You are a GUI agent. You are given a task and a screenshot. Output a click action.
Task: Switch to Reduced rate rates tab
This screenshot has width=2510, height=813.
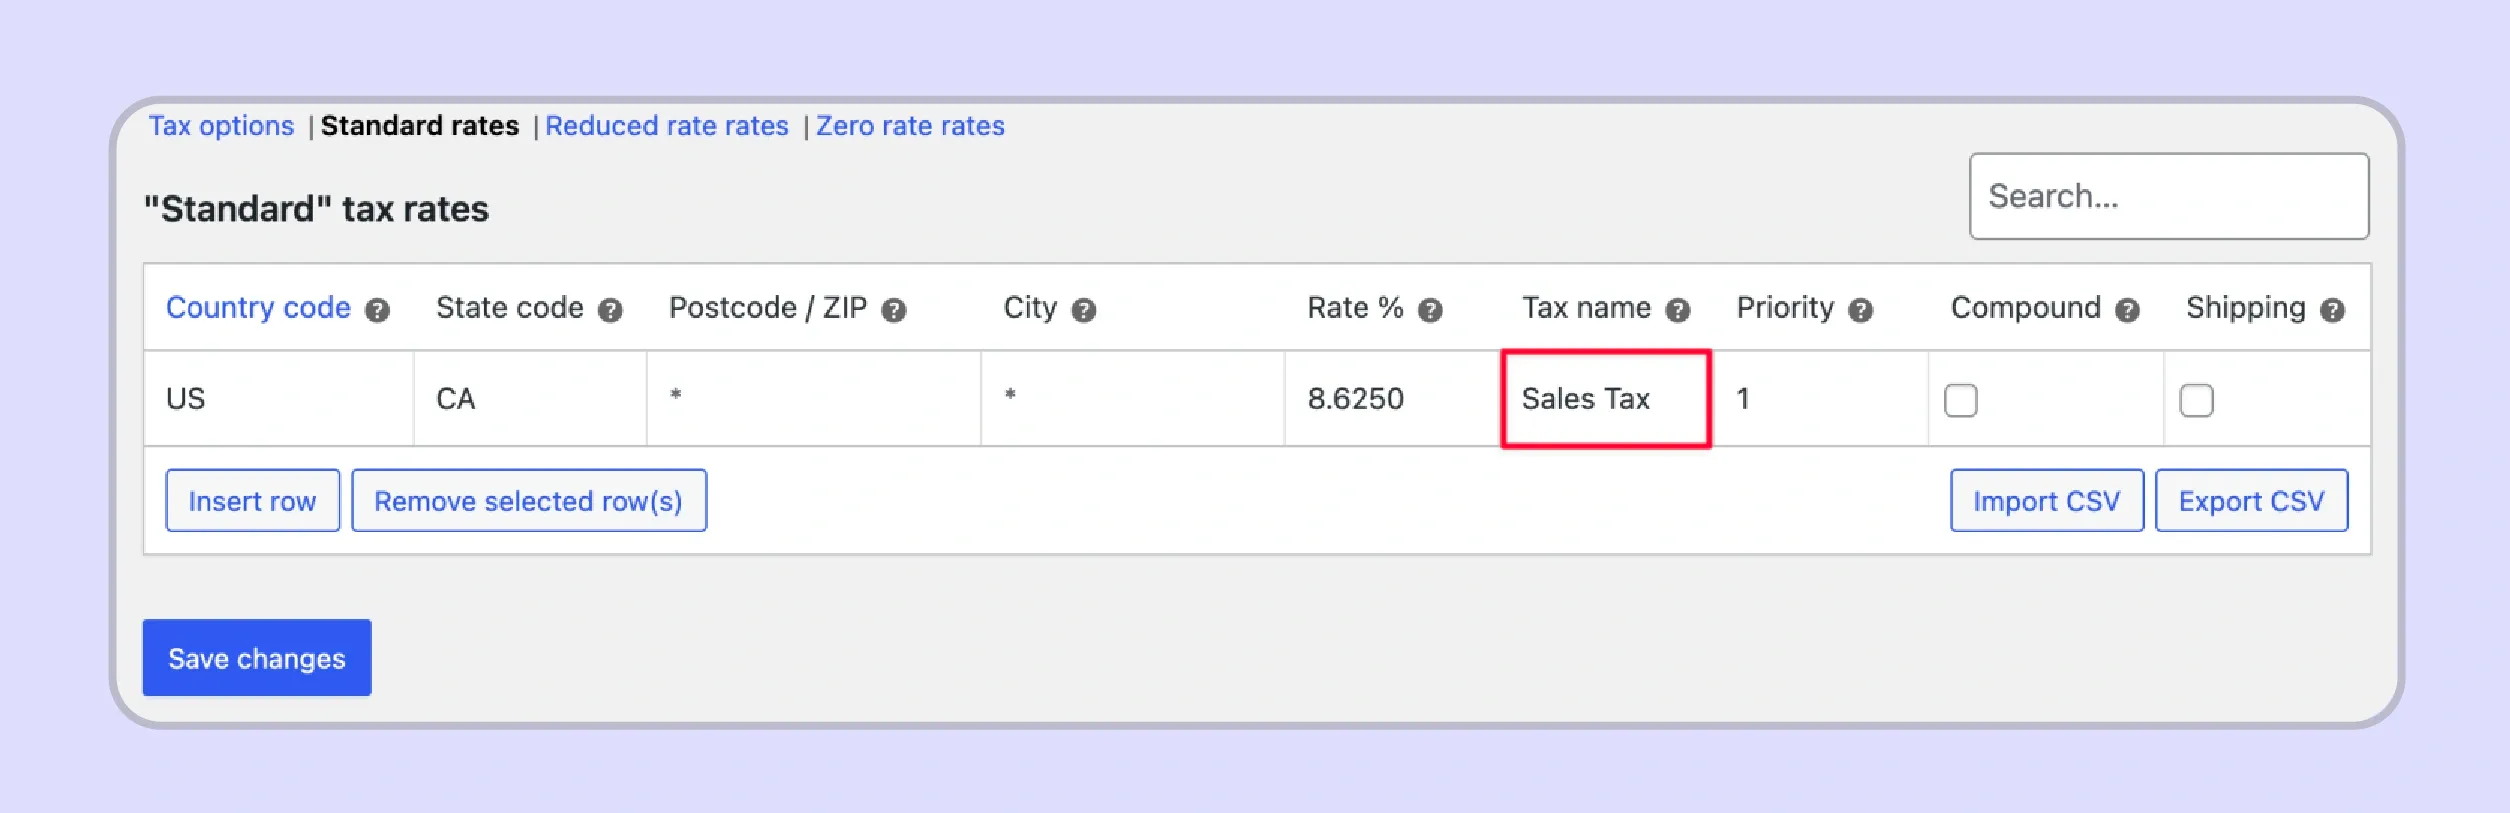coord(667,126)
